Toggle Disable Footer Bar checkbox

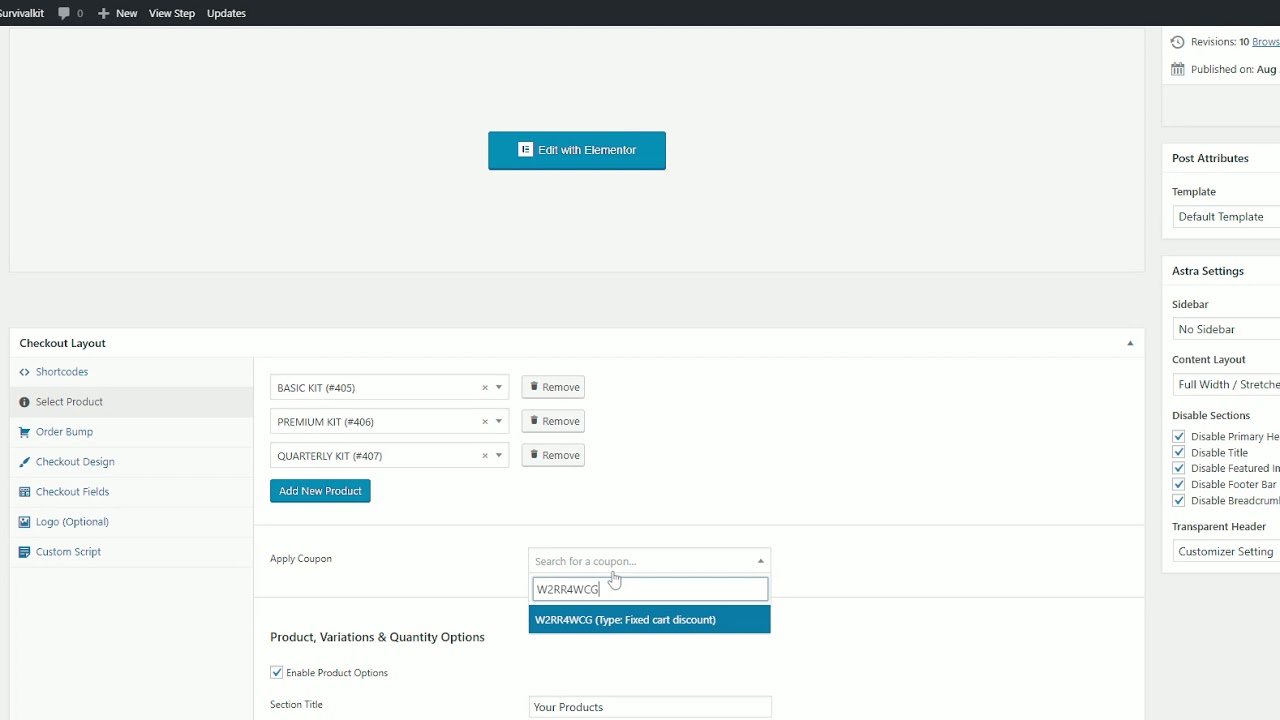(1179, 485)
